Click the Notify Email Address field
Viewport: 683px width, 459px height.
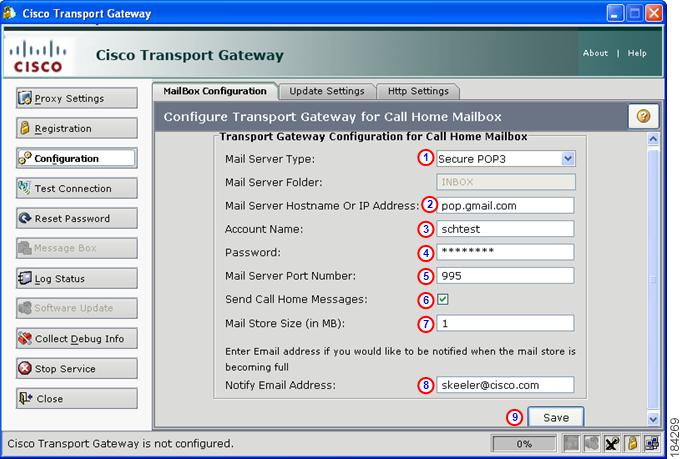point(505,385)
